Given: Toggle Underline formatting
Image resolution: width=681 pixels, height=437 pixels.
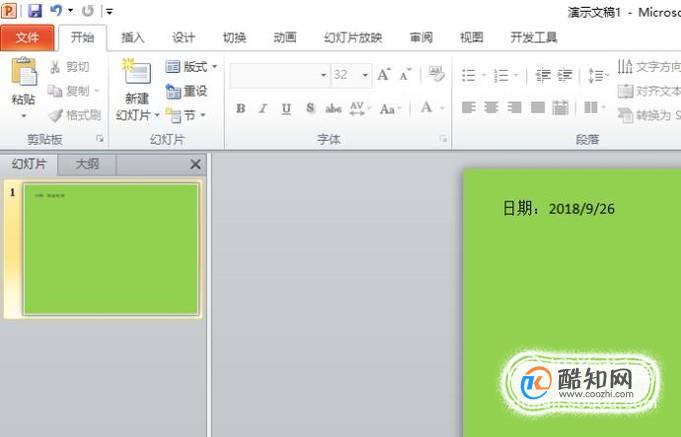Looking at the screenshot, I should click(286, 108).
